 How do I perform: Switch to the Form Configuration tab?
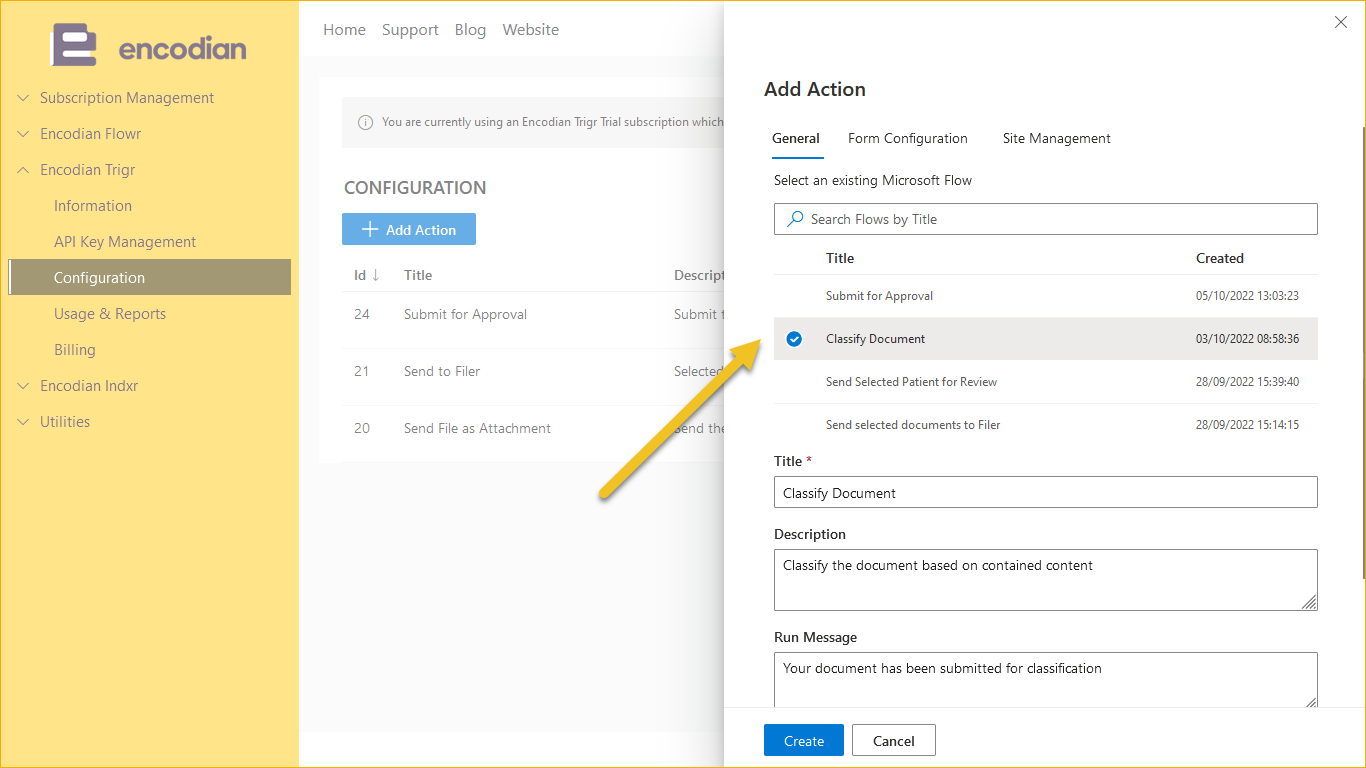pyautogui.click(x=907, y=139)
